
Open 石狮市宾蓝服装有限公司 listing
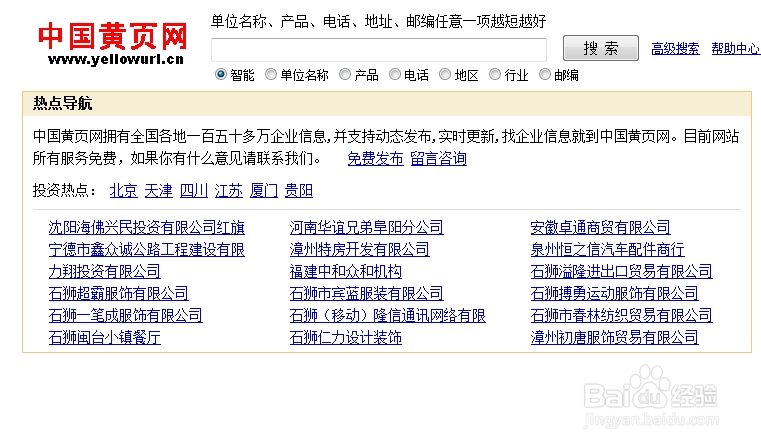(x=366, y=294)
